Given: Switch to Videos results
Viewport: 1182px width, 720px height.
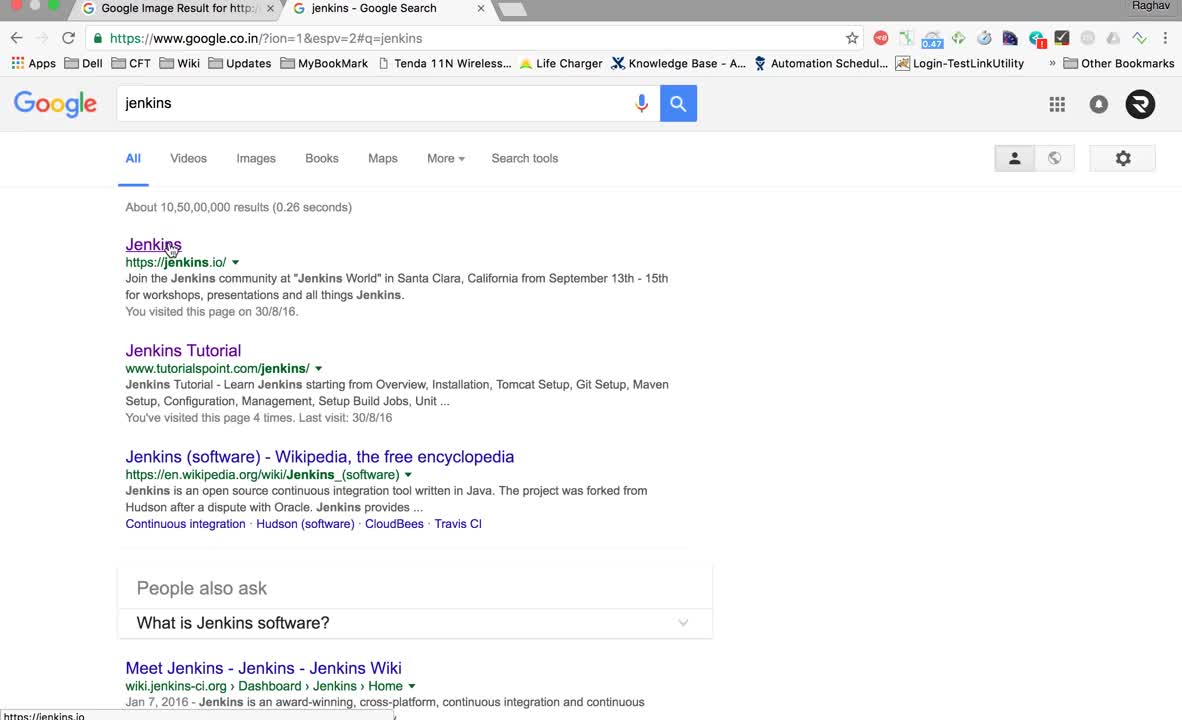Looking at the screenshot, I should [x=188, y=158].
